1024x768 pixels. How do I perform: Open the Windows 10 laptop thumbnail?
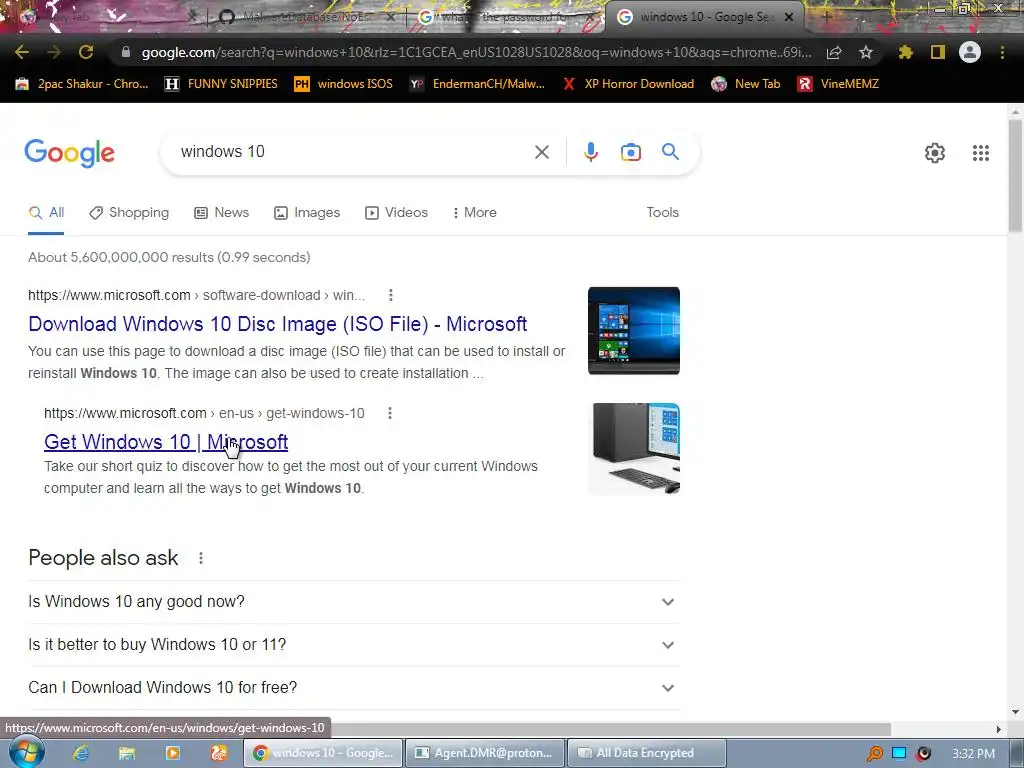click(633, 330)
